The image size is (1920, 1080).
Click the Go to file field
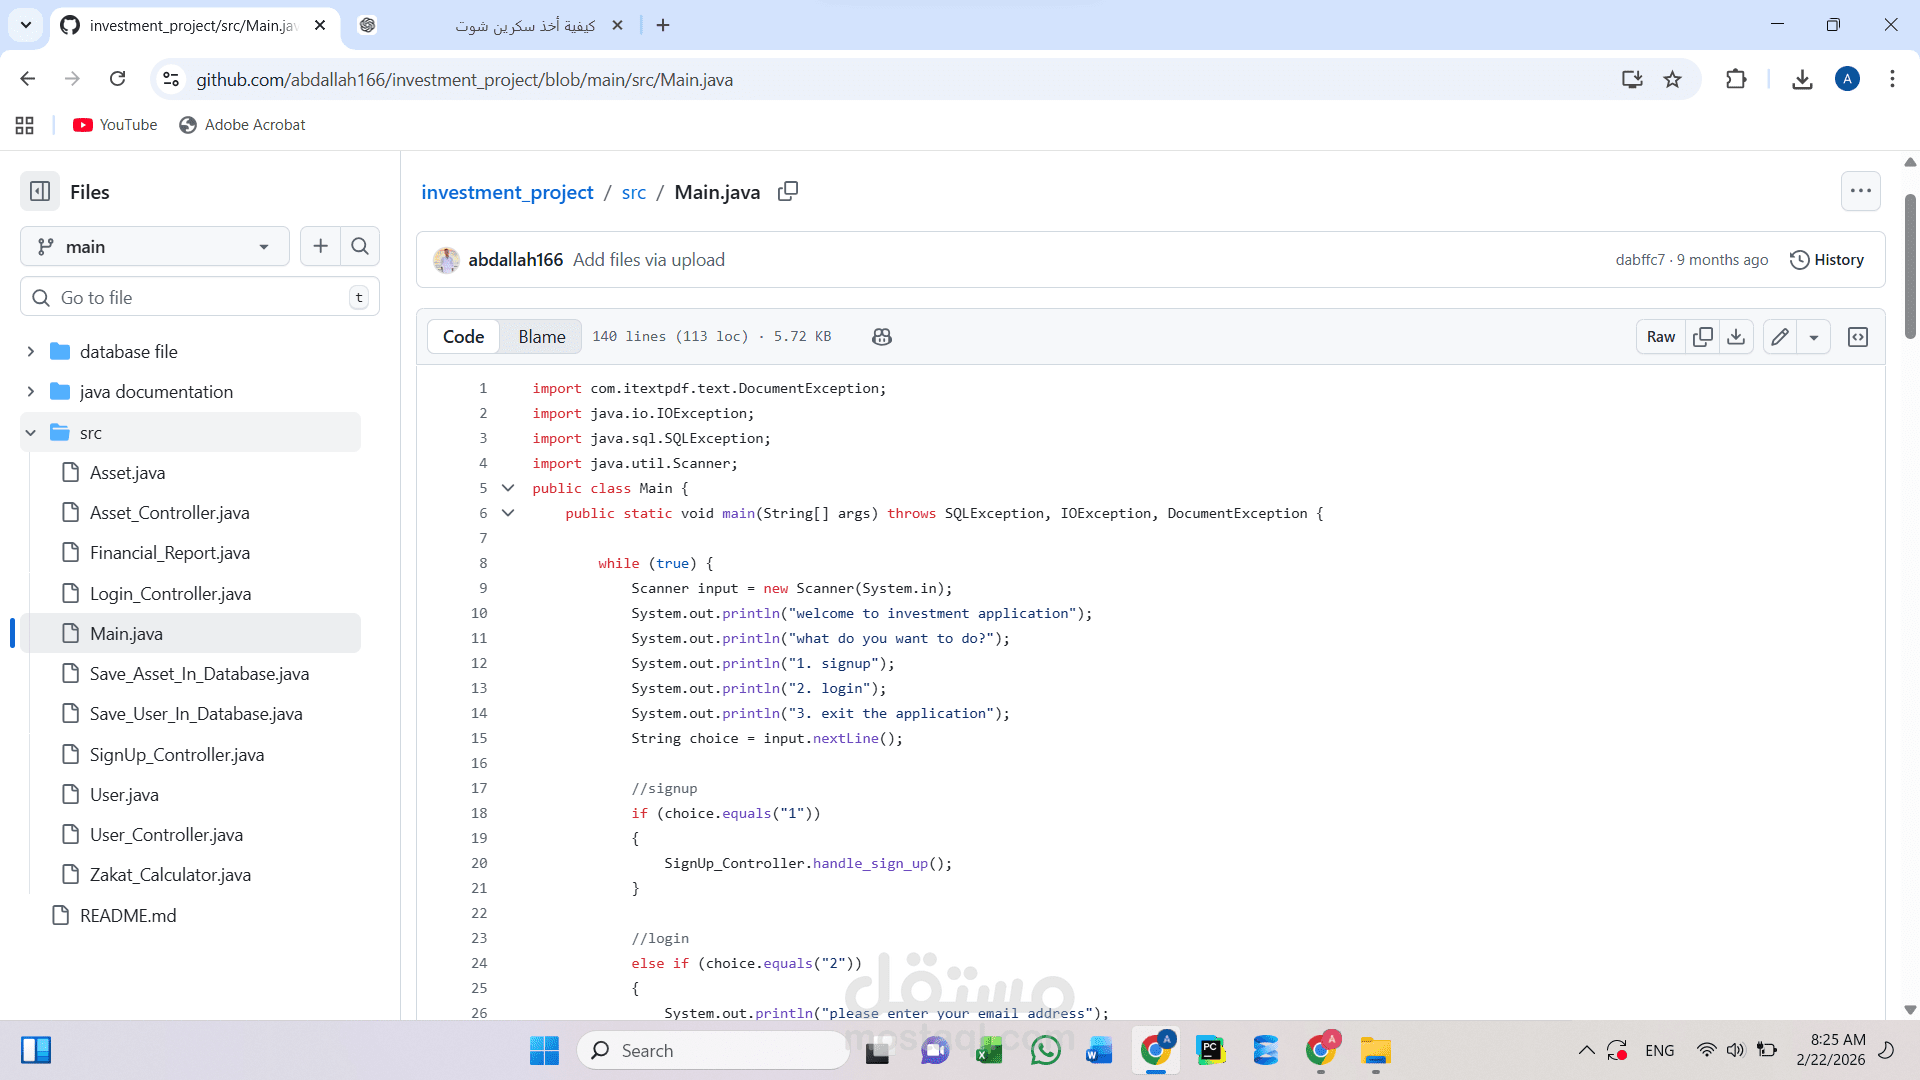coord(200,297)
